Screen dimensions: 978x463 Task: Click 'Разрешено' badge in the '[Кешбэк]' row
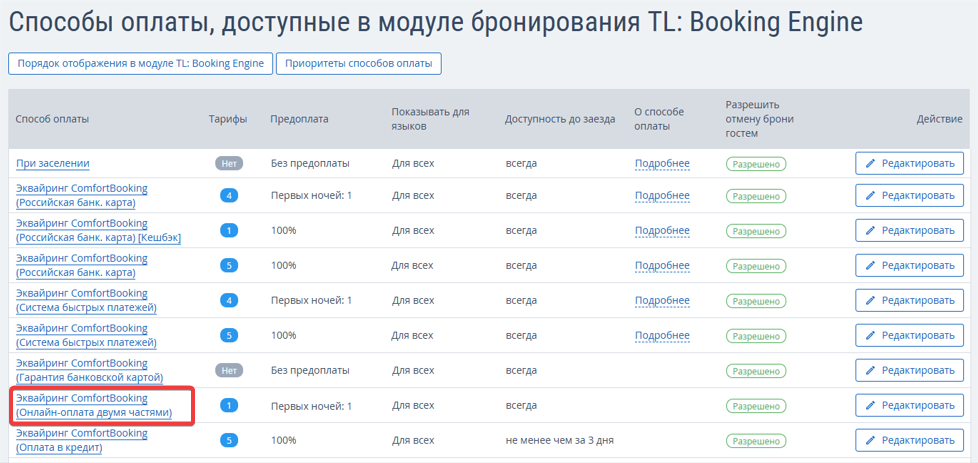756,231
